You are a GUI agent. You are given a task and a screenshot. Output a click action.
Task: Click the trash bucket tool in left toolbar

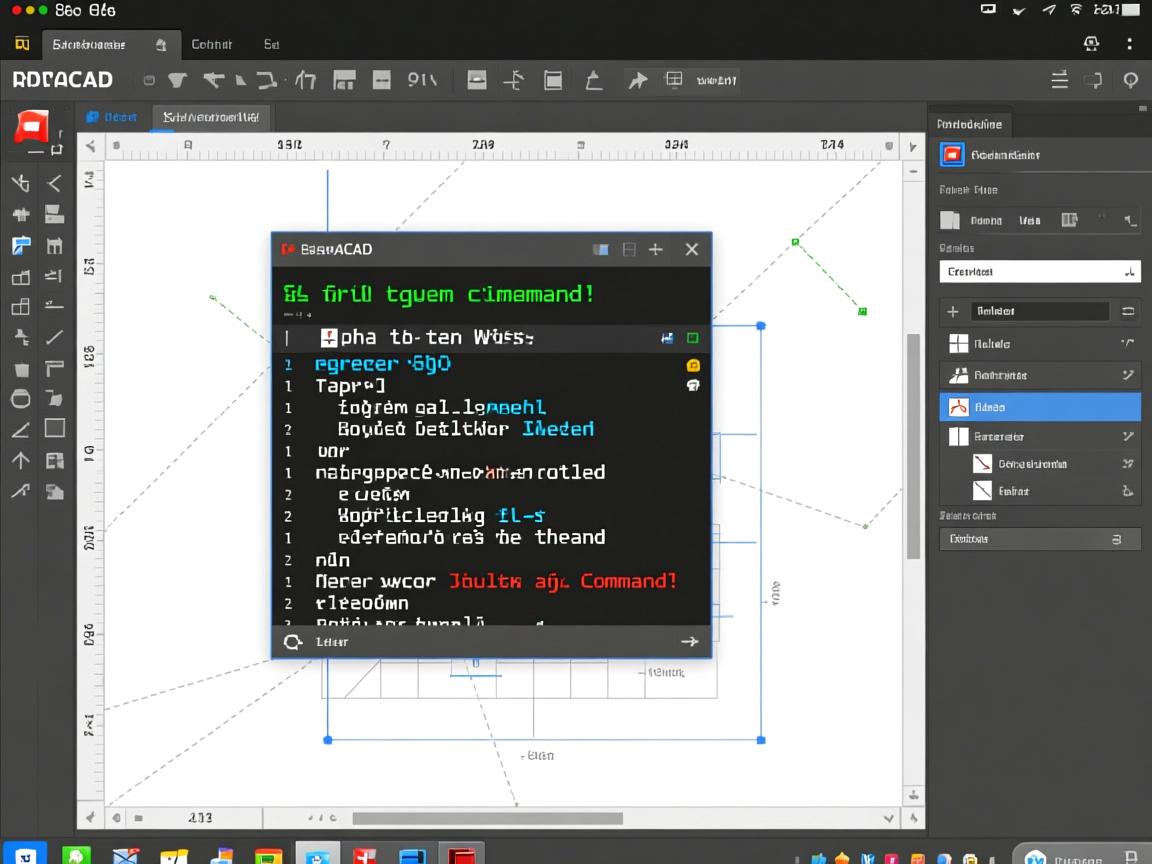point(21,369)
